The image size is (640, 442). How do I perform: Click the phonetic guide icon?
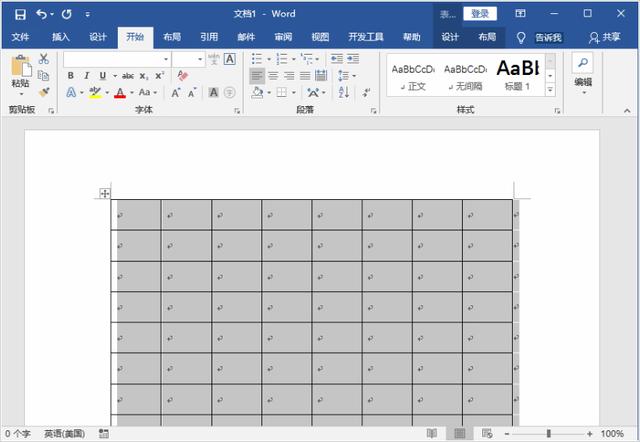pyautogui.click(x=213, y=59)
